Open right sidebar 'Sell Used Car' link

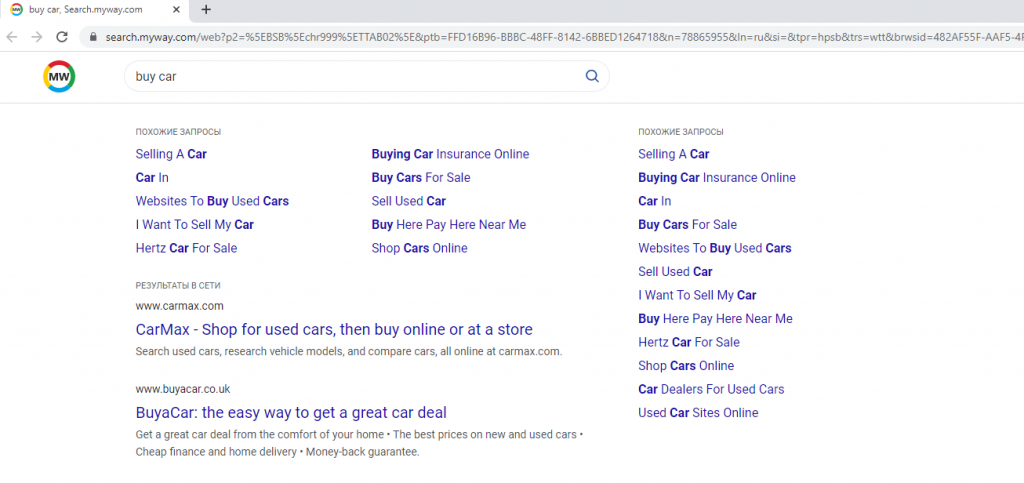675,272
